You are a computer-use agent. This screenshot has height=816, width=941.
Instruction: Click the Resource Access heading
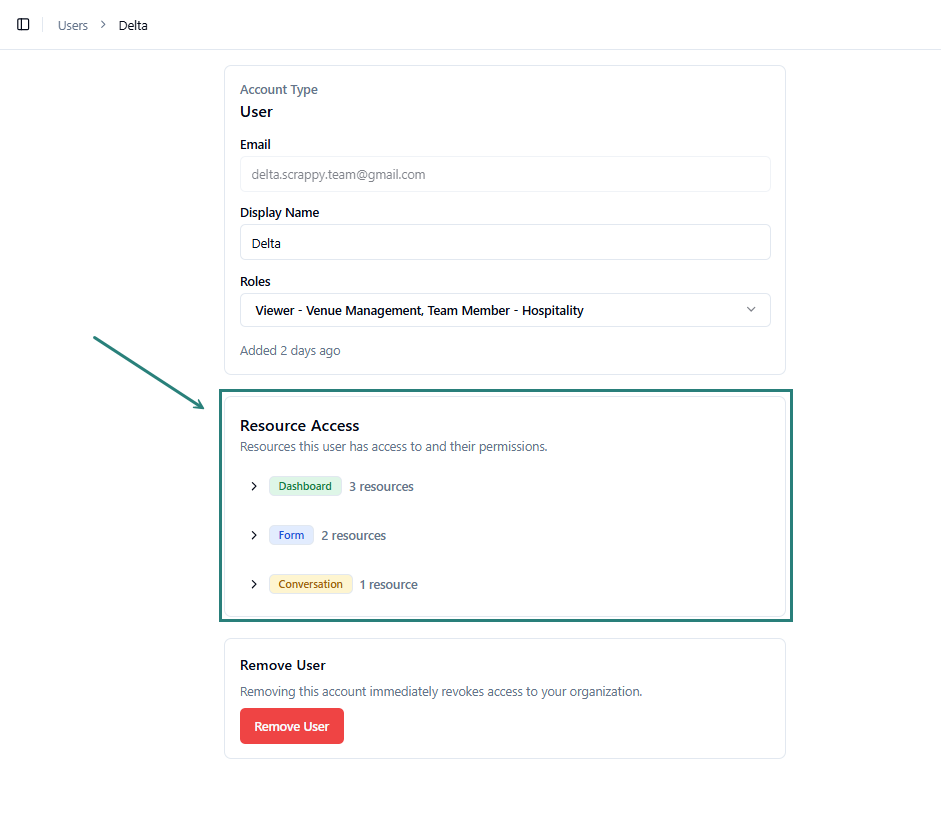click(x=299, y=426)
